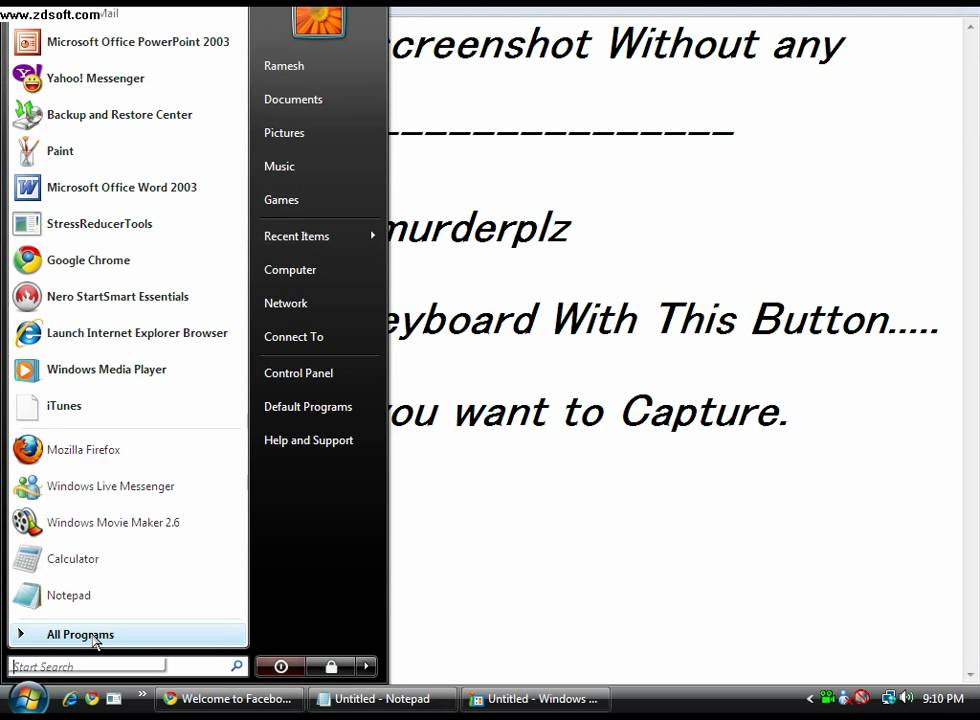Open Nero StartSmart Essentials icon
Image resolution: width=980 pixels, height=720 pixels.
tap(28, 297)
